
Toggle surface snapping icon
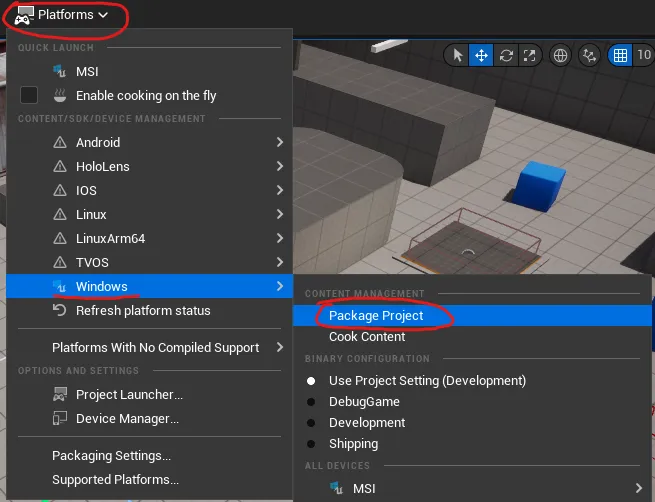pyautogui.click(x=589, y=55)
